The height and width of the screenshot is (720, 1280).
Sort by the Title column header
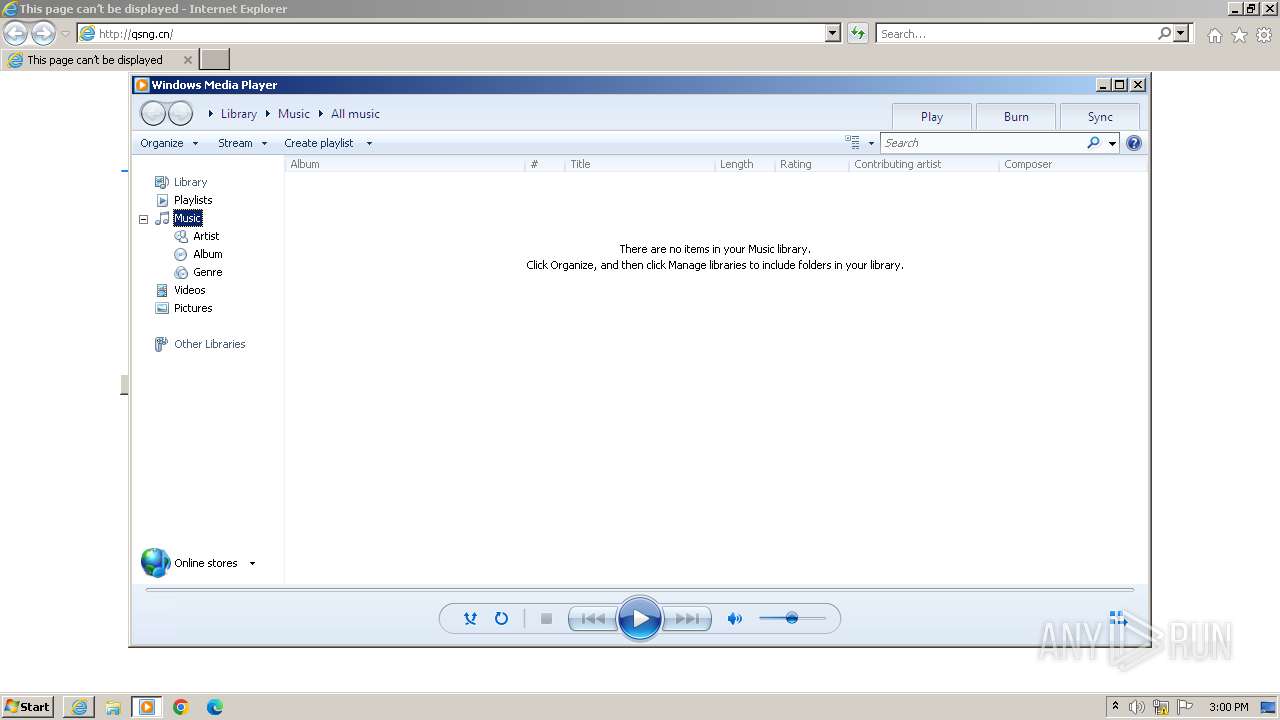coord(640,164)
